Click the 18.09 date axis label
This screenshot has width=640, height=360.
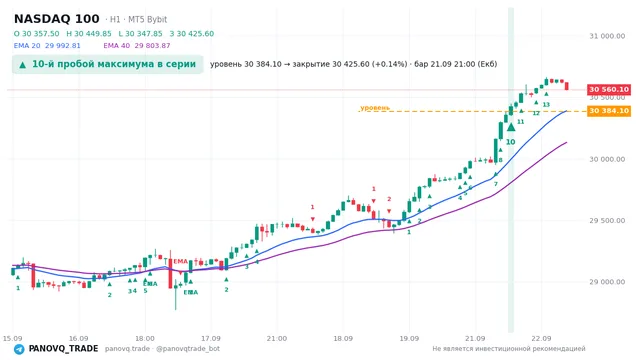click(x=343, y=338)
